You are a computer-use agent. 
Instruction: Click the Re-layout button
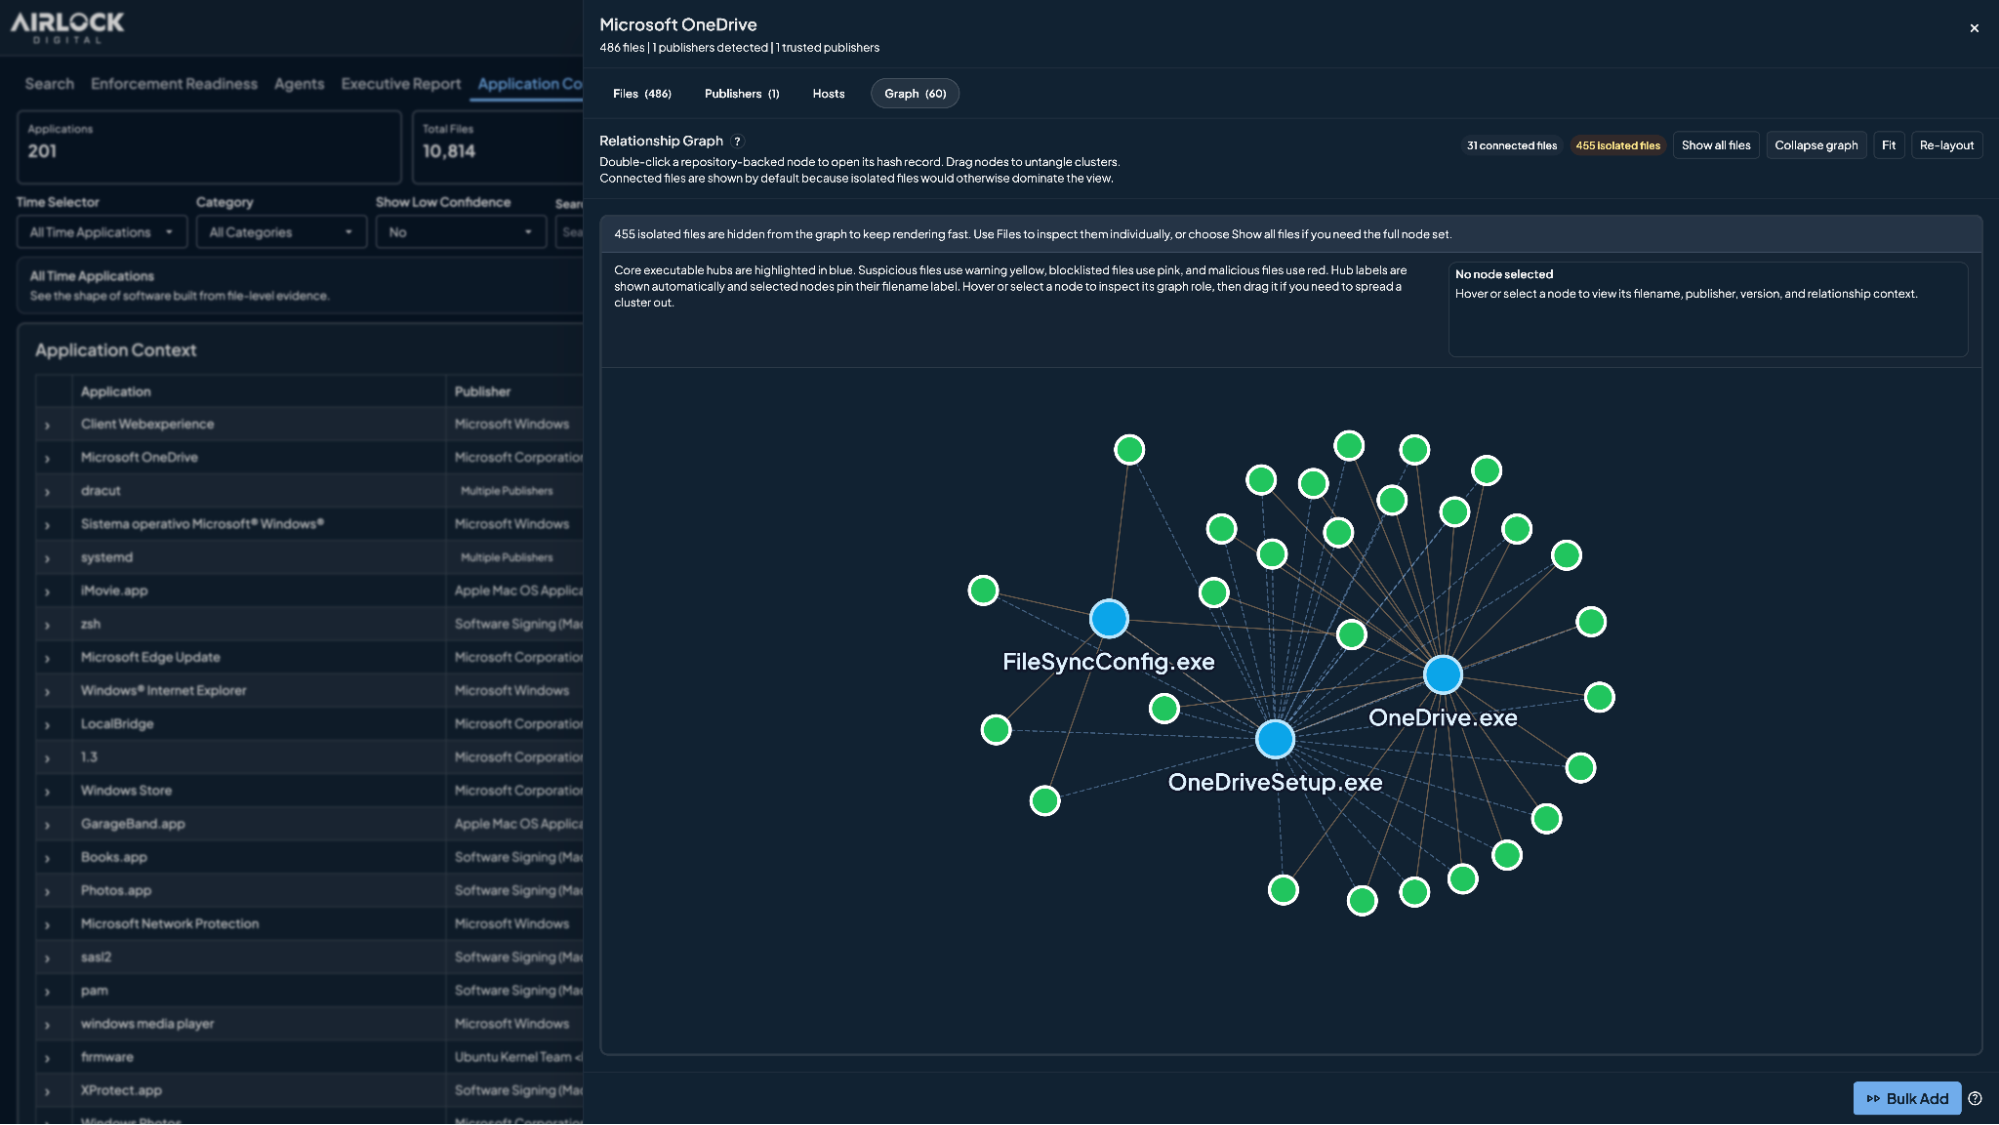click(1946, 145)
